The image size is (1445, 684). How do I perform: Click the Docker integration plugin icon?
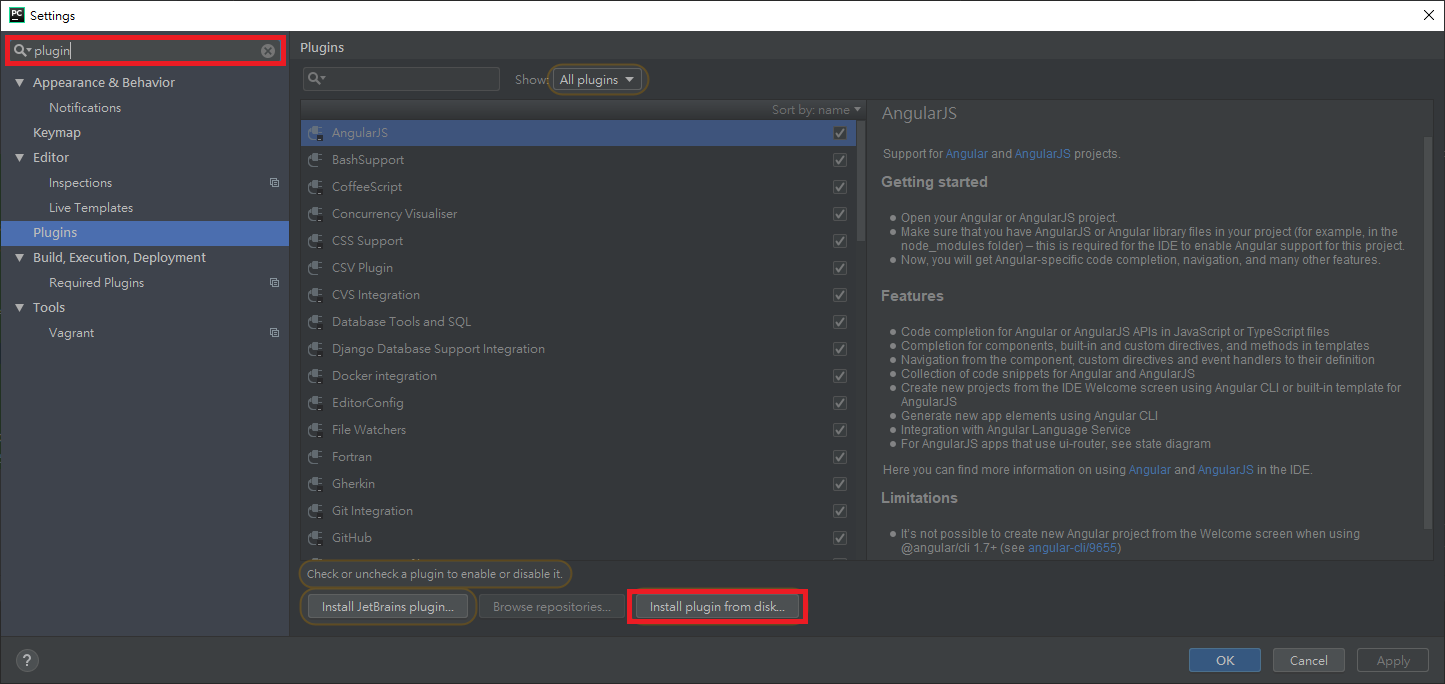point(316,376)
